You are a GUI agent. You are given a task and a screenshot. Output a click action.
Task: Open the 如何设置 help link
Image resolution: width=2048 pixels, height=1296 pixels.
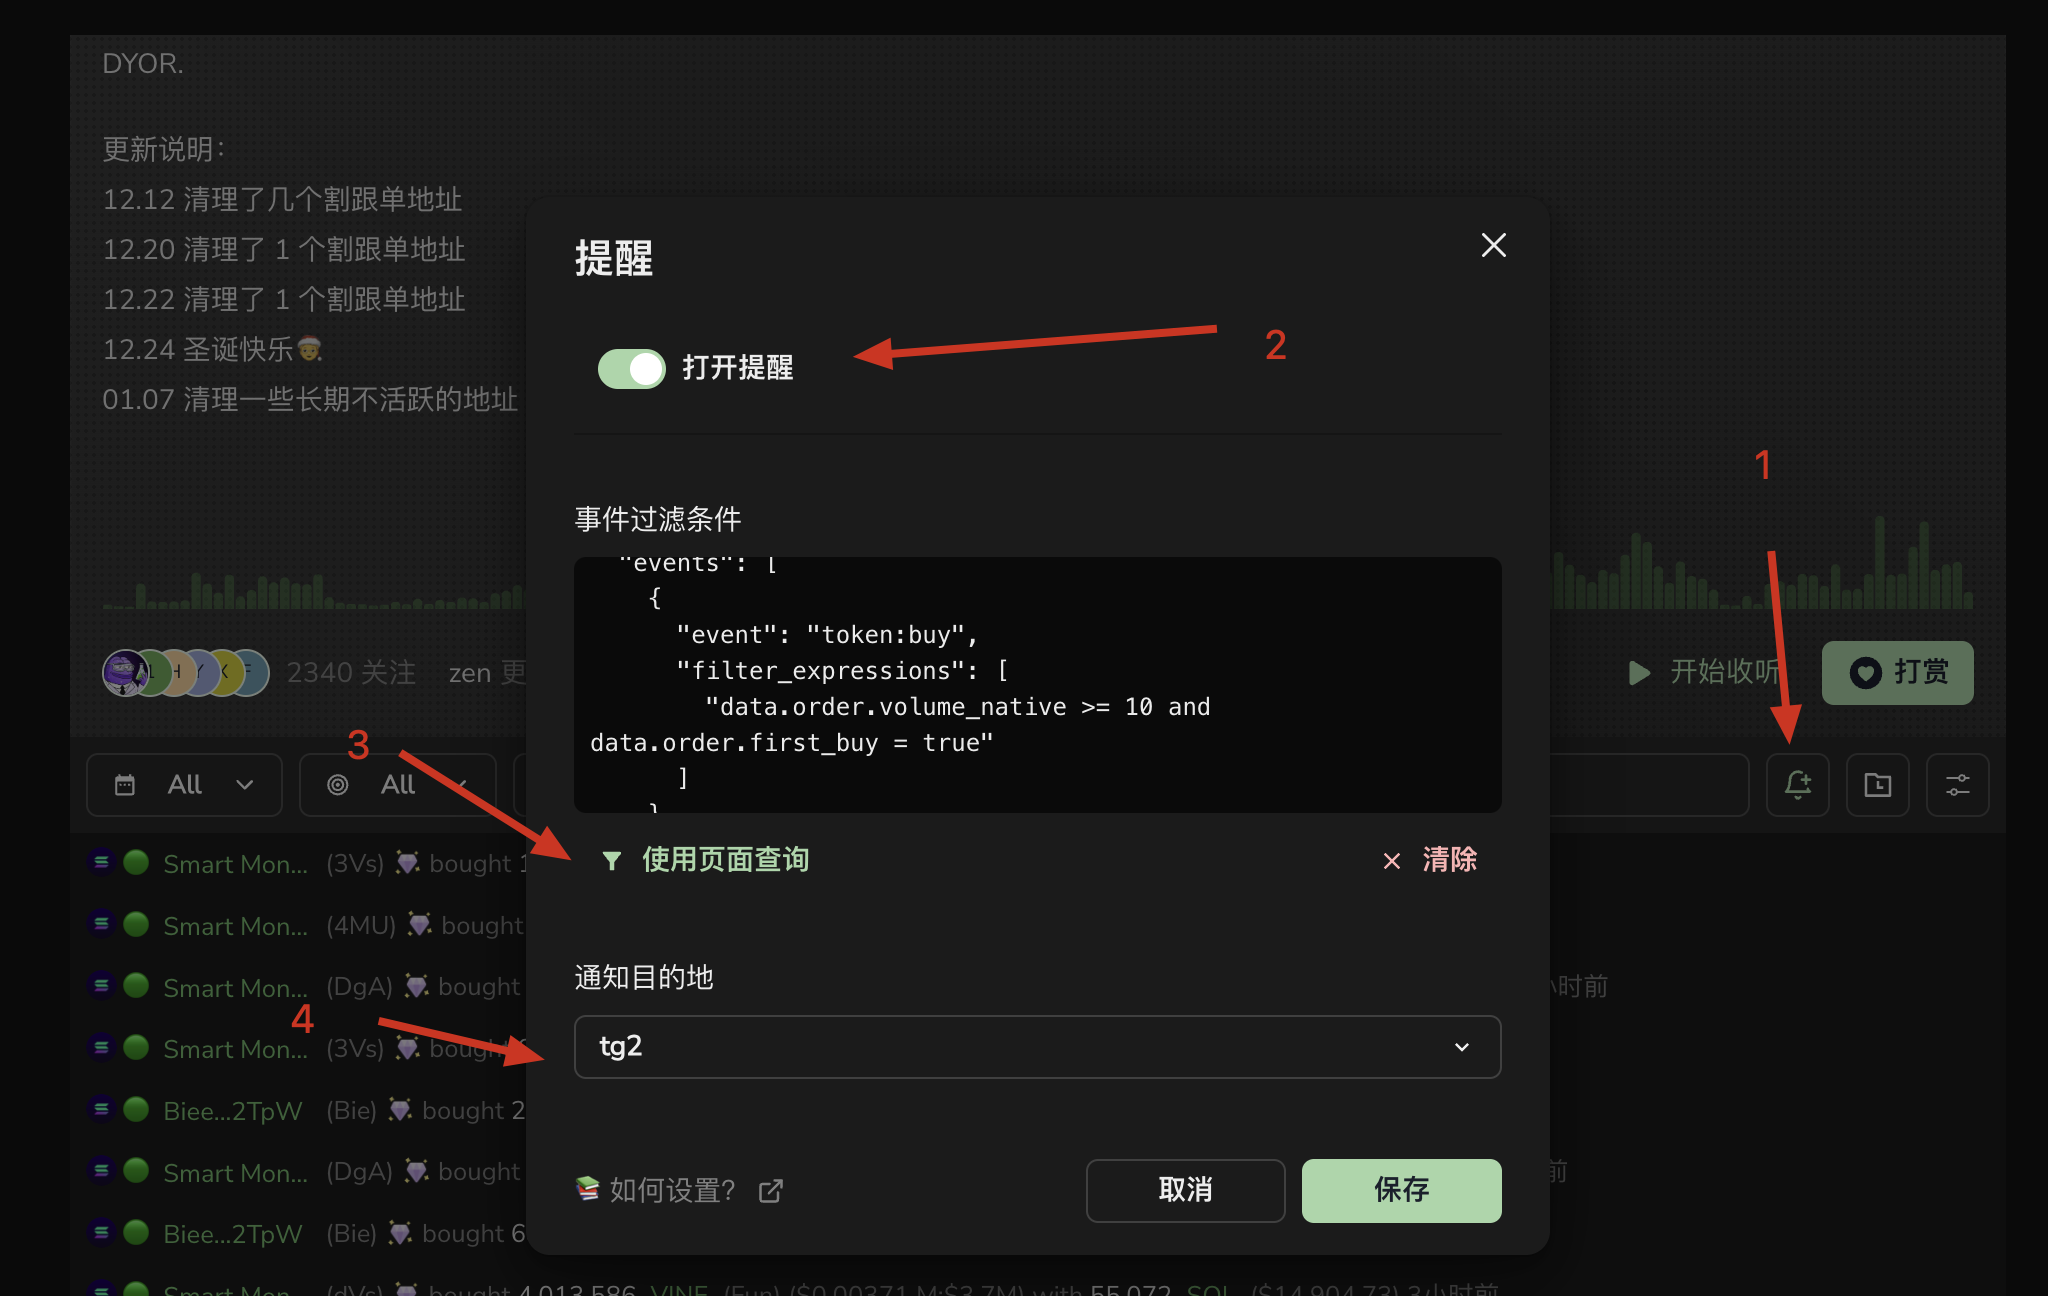672,1190
